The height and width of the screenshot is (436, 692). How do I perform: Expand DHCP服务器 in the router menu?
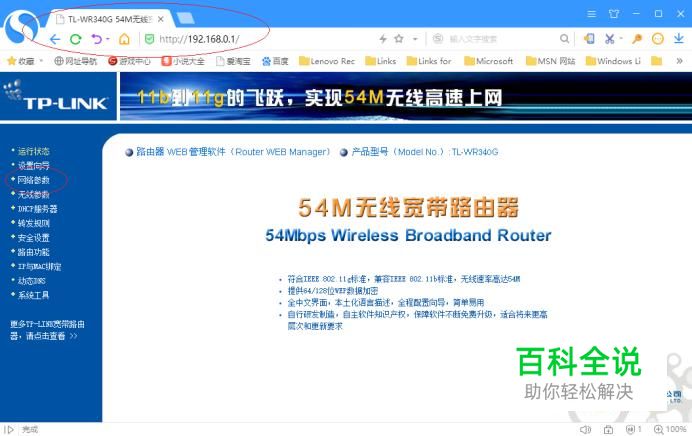[38, 209]
